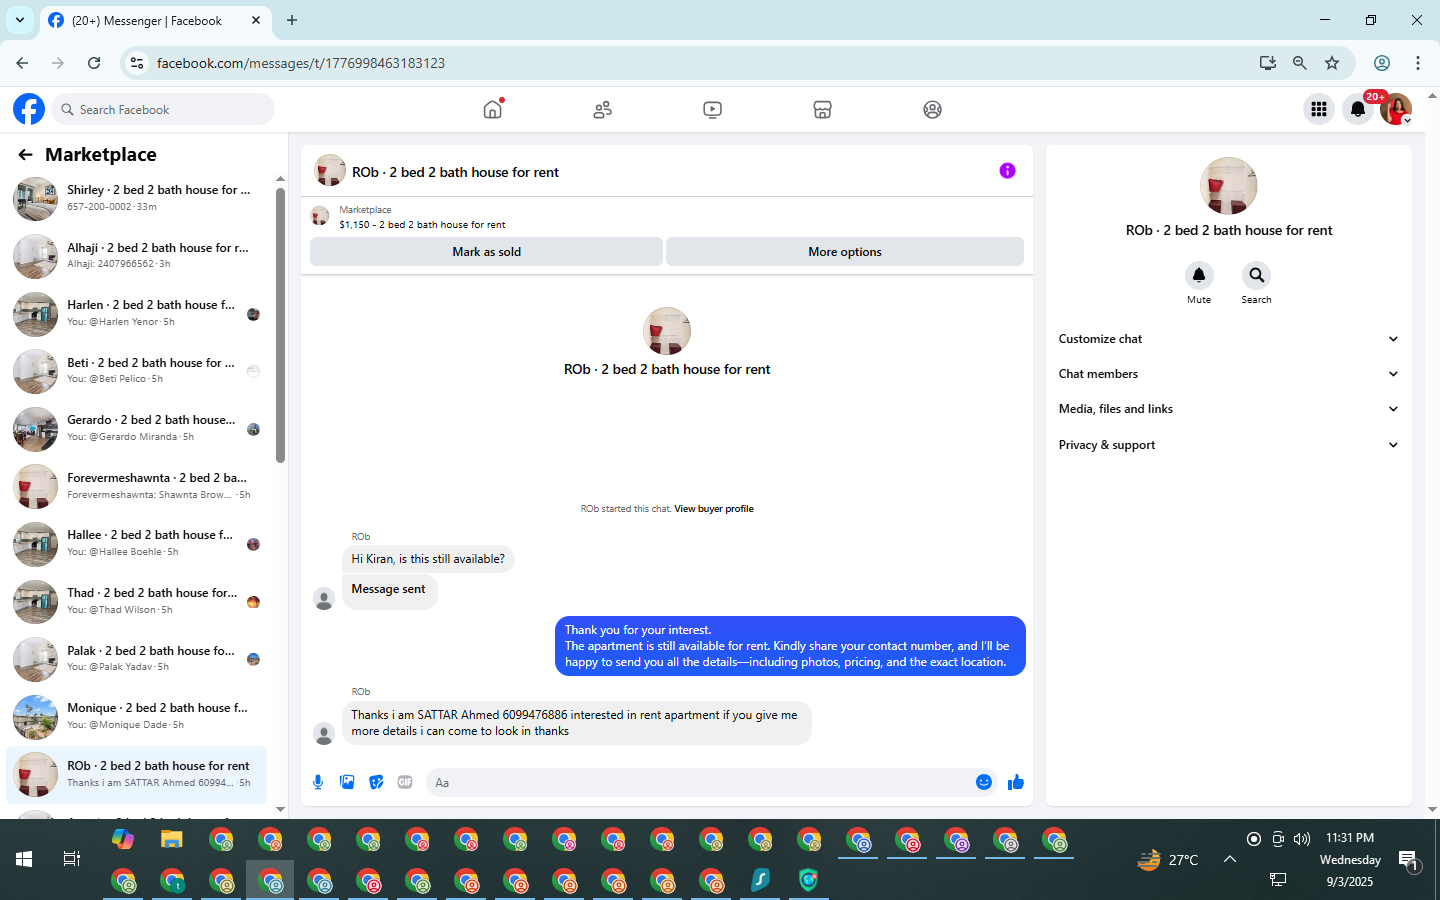Open the GIF picker icon
Screen dimensions: 1440x900
pyautogui.click(x=405, y=782)
